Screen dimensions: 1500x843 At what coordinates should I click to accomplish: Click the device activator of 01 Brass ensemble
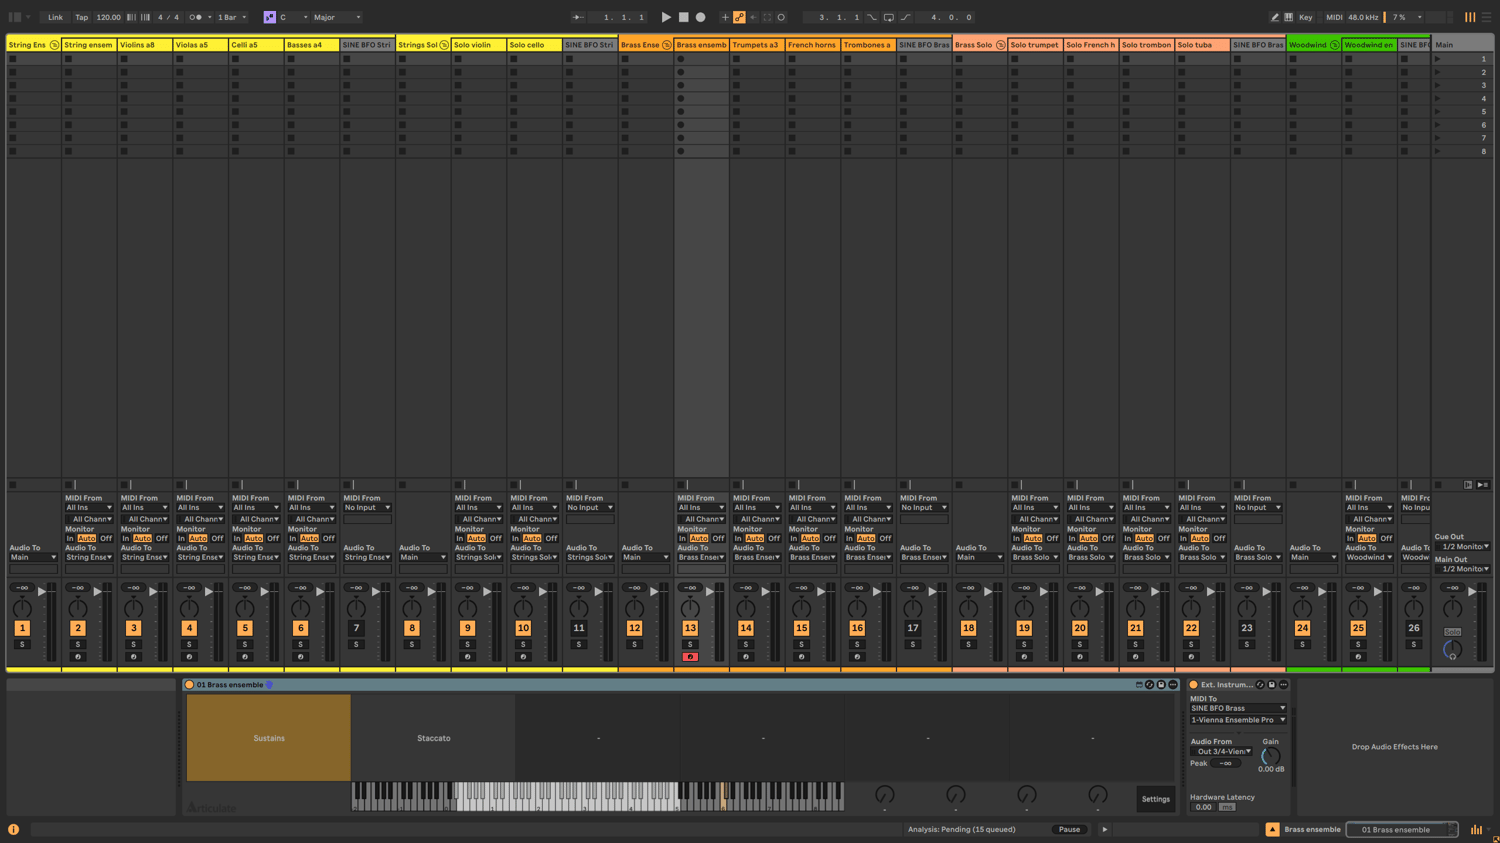189,685
